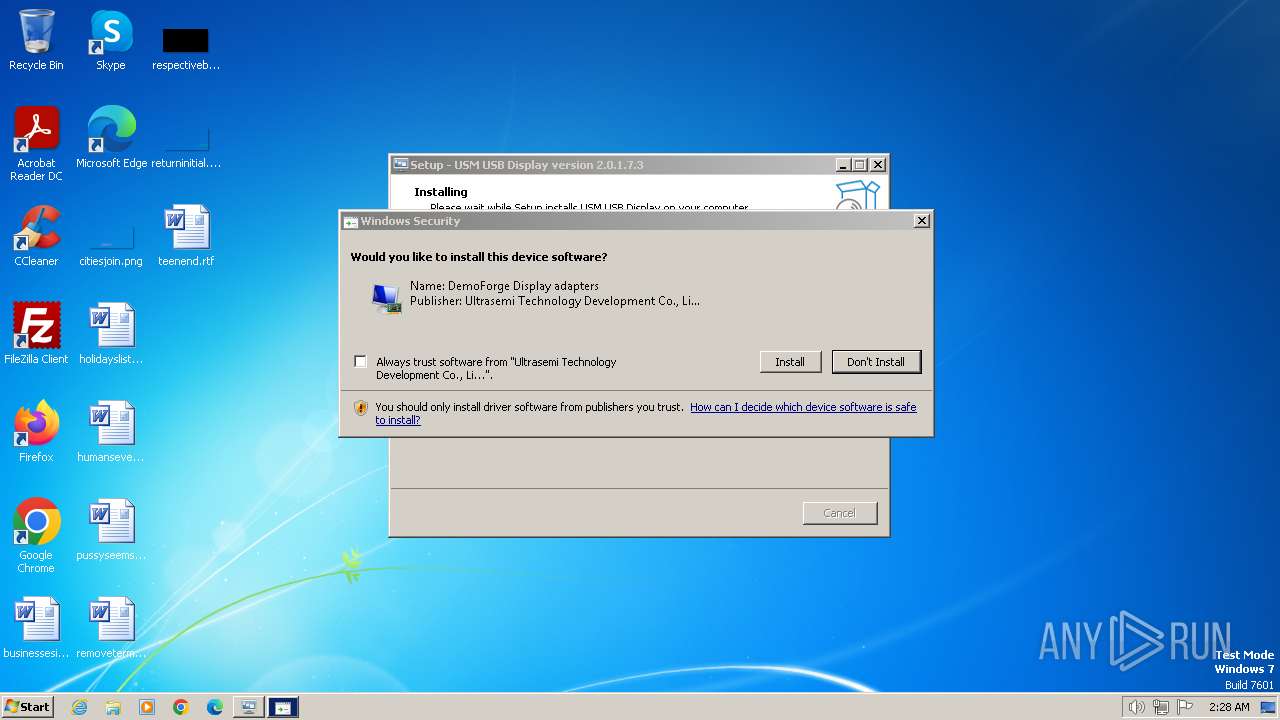Click the Start button

click(x=27, y=706)
